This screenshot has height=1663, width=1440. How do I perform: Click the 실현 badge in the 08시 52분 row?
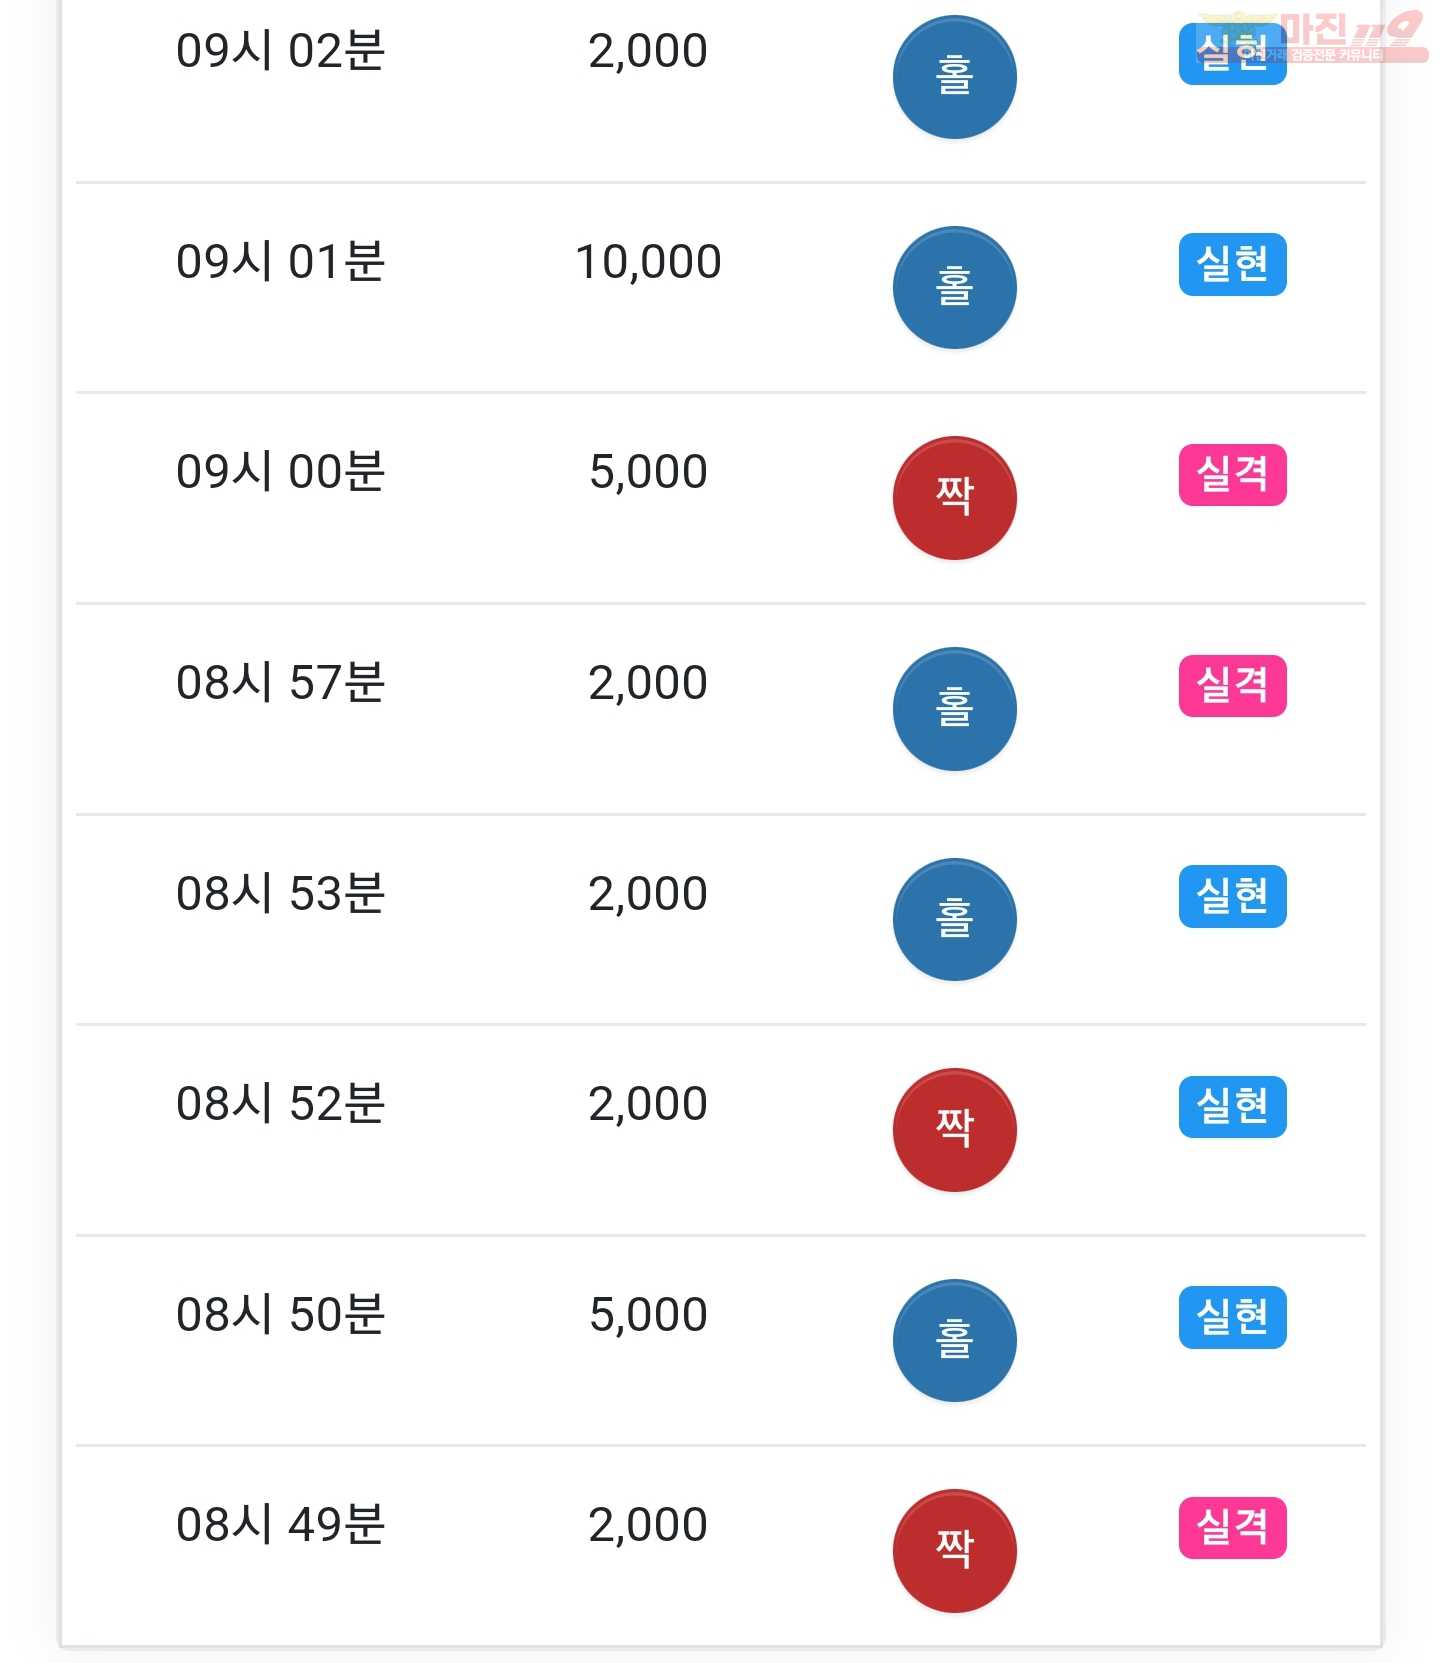pos(1232,1107)
